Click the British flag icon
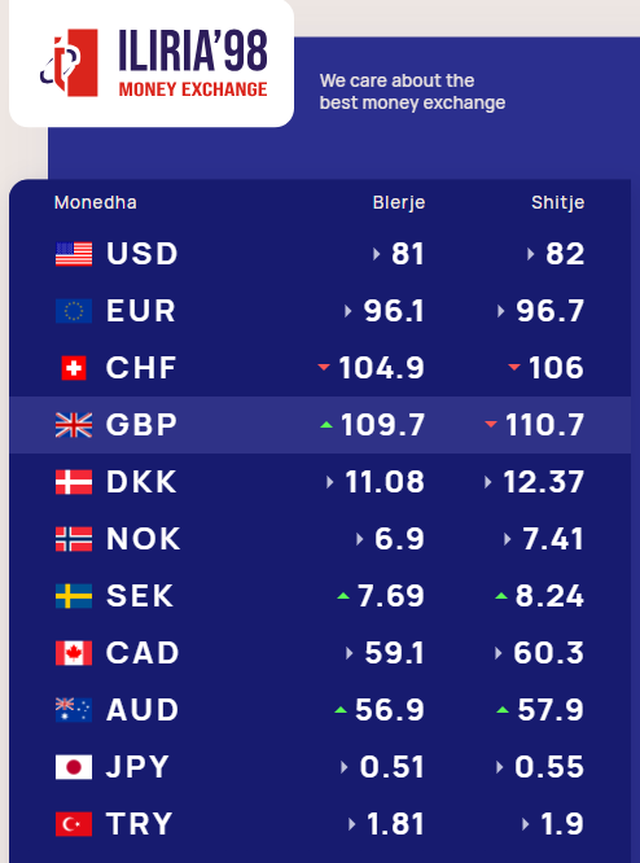Viewport: 640px width, 863px height. click(73, 425)
